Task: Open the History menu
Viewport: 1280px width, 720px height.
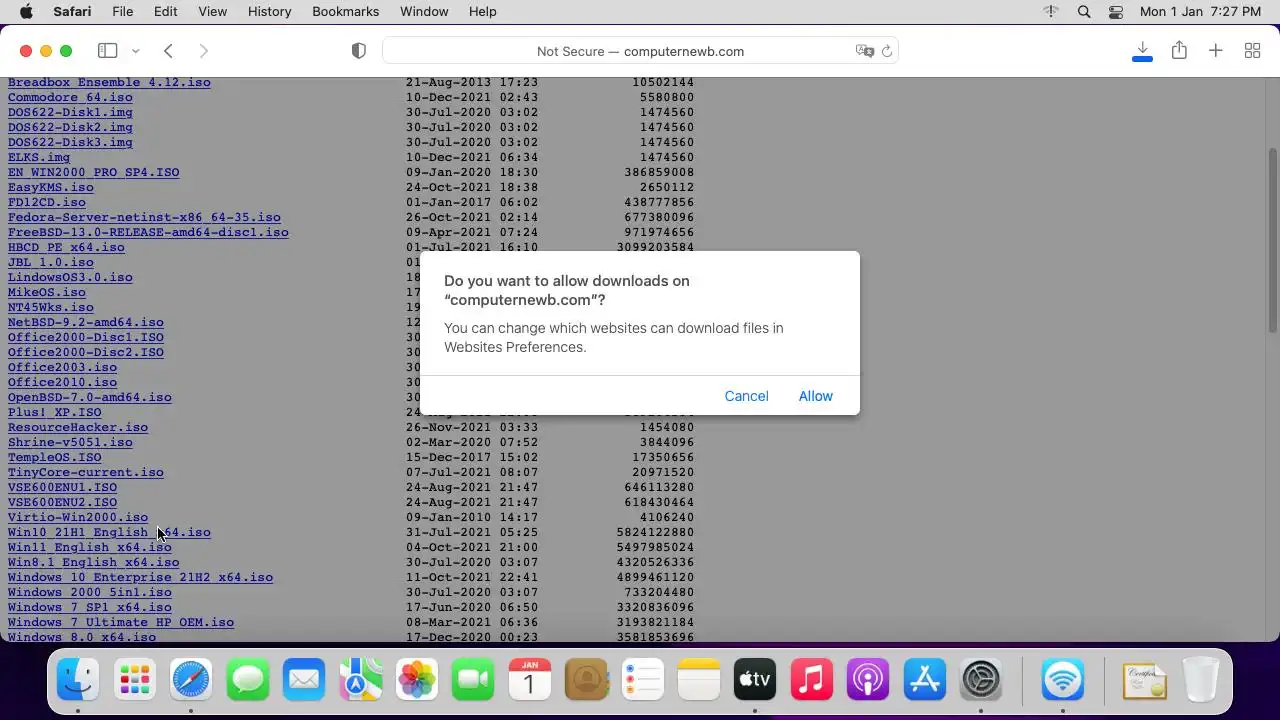Action: [269, 11]
